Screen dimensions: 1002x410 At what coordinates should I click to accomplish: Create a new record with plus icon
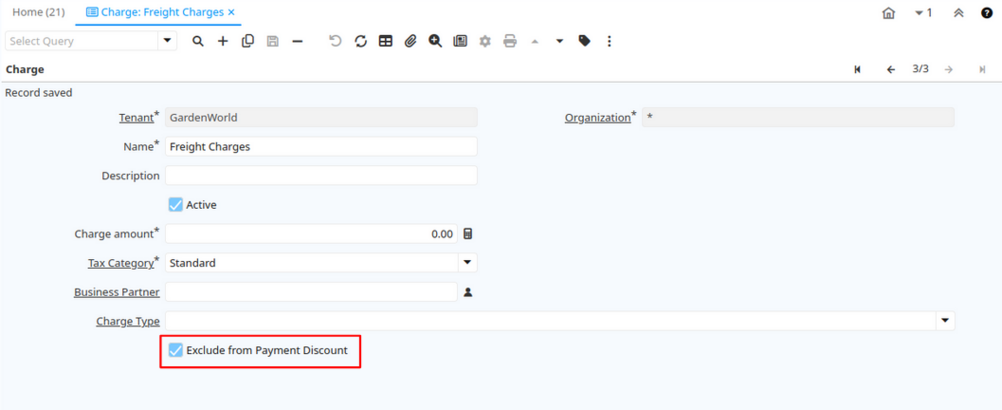(223, 41)
